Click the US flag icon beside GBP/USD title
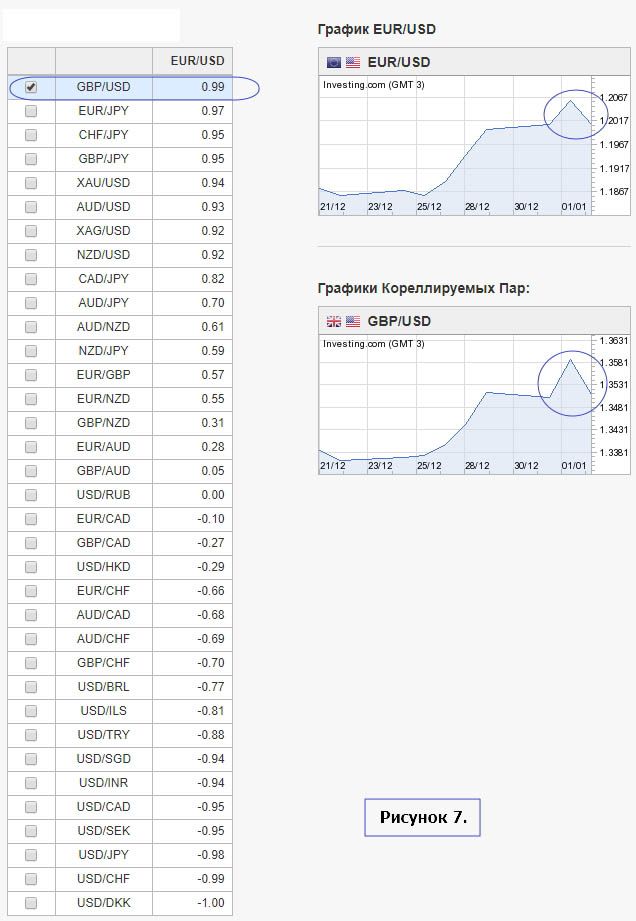Viewport: 636px width, 921px height. pyautogui.click(x=353, y=321)
